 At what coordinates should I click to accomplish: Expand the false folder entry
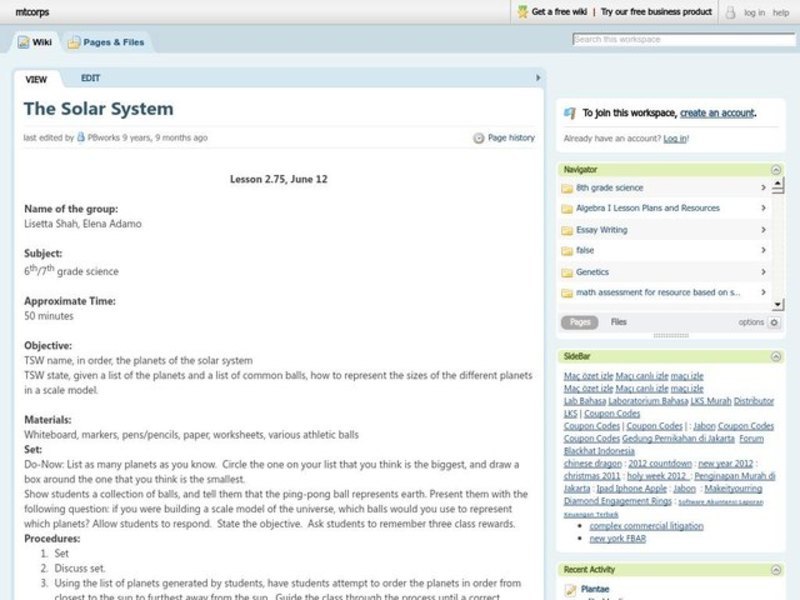pos(763,251)
